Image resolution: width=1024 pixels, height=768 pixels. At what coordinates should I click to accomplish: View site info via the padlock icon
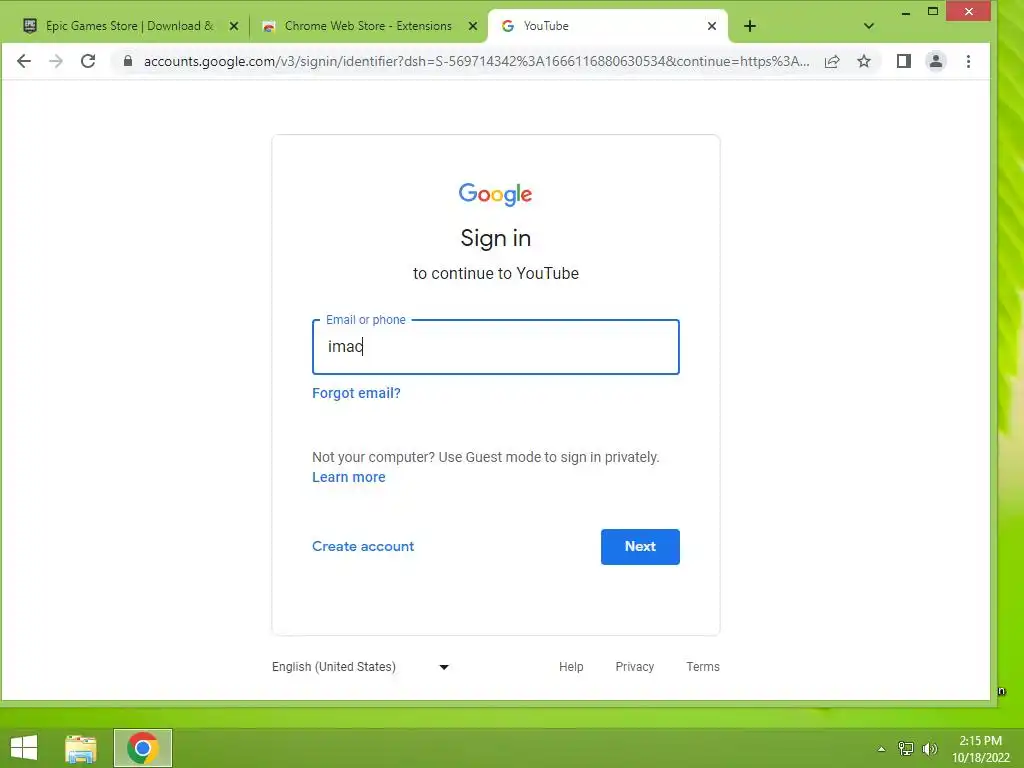[128, 61]
